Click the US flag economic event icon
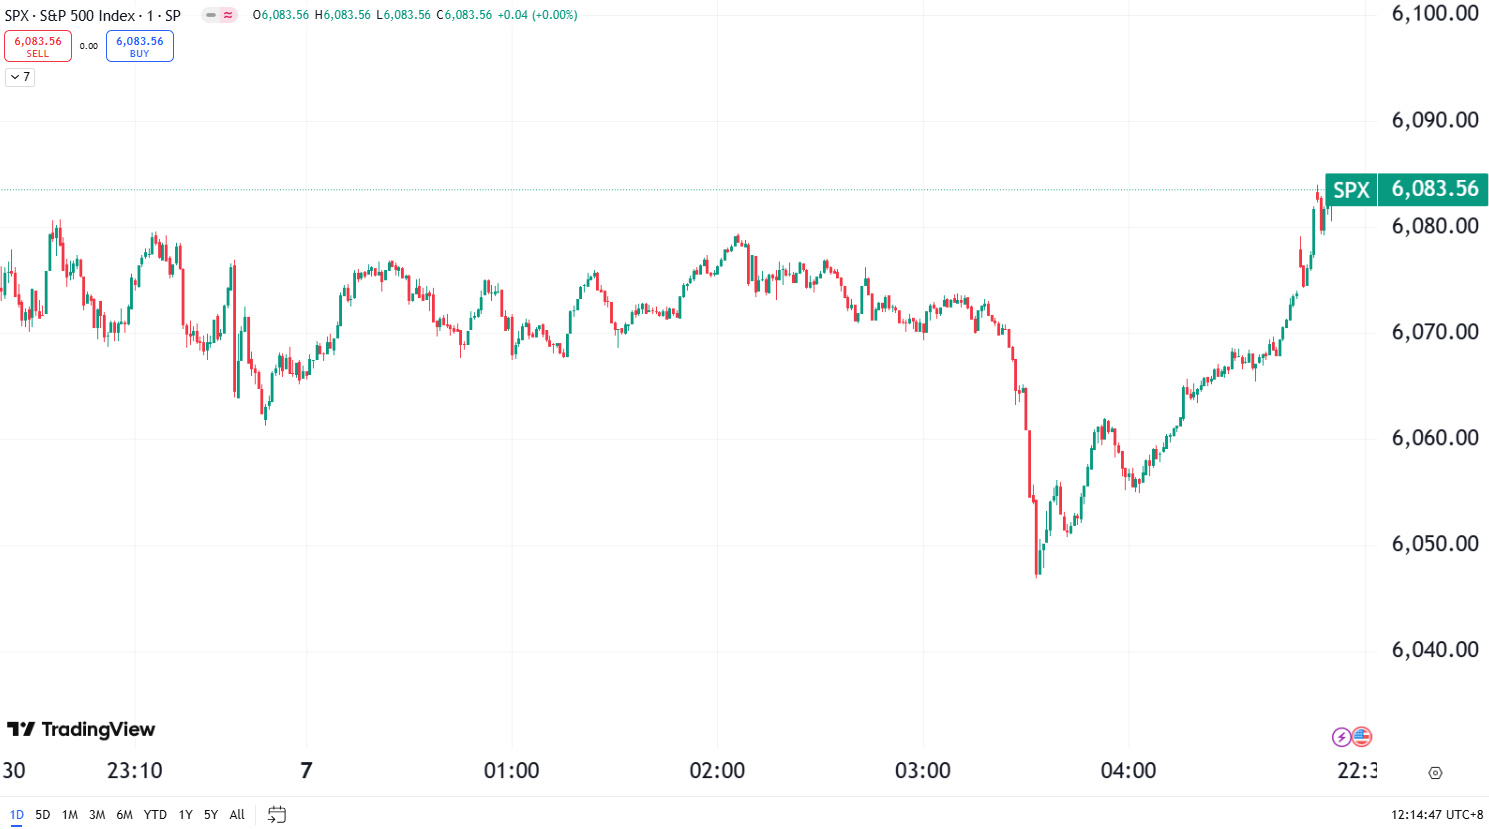Viewport: 1489px width, 829px height. (1362, 738)
